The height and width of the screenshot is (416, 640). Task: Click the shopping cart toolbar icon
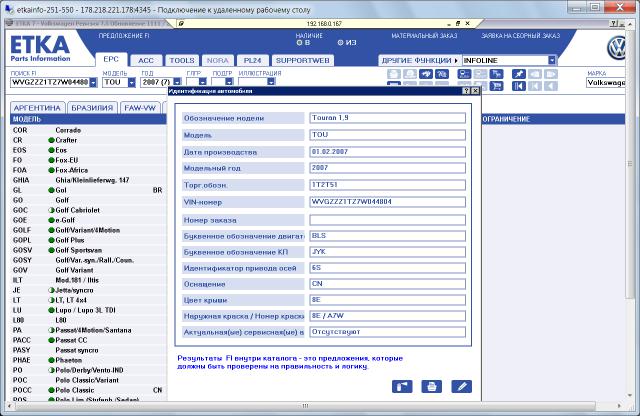coord(496,86)
